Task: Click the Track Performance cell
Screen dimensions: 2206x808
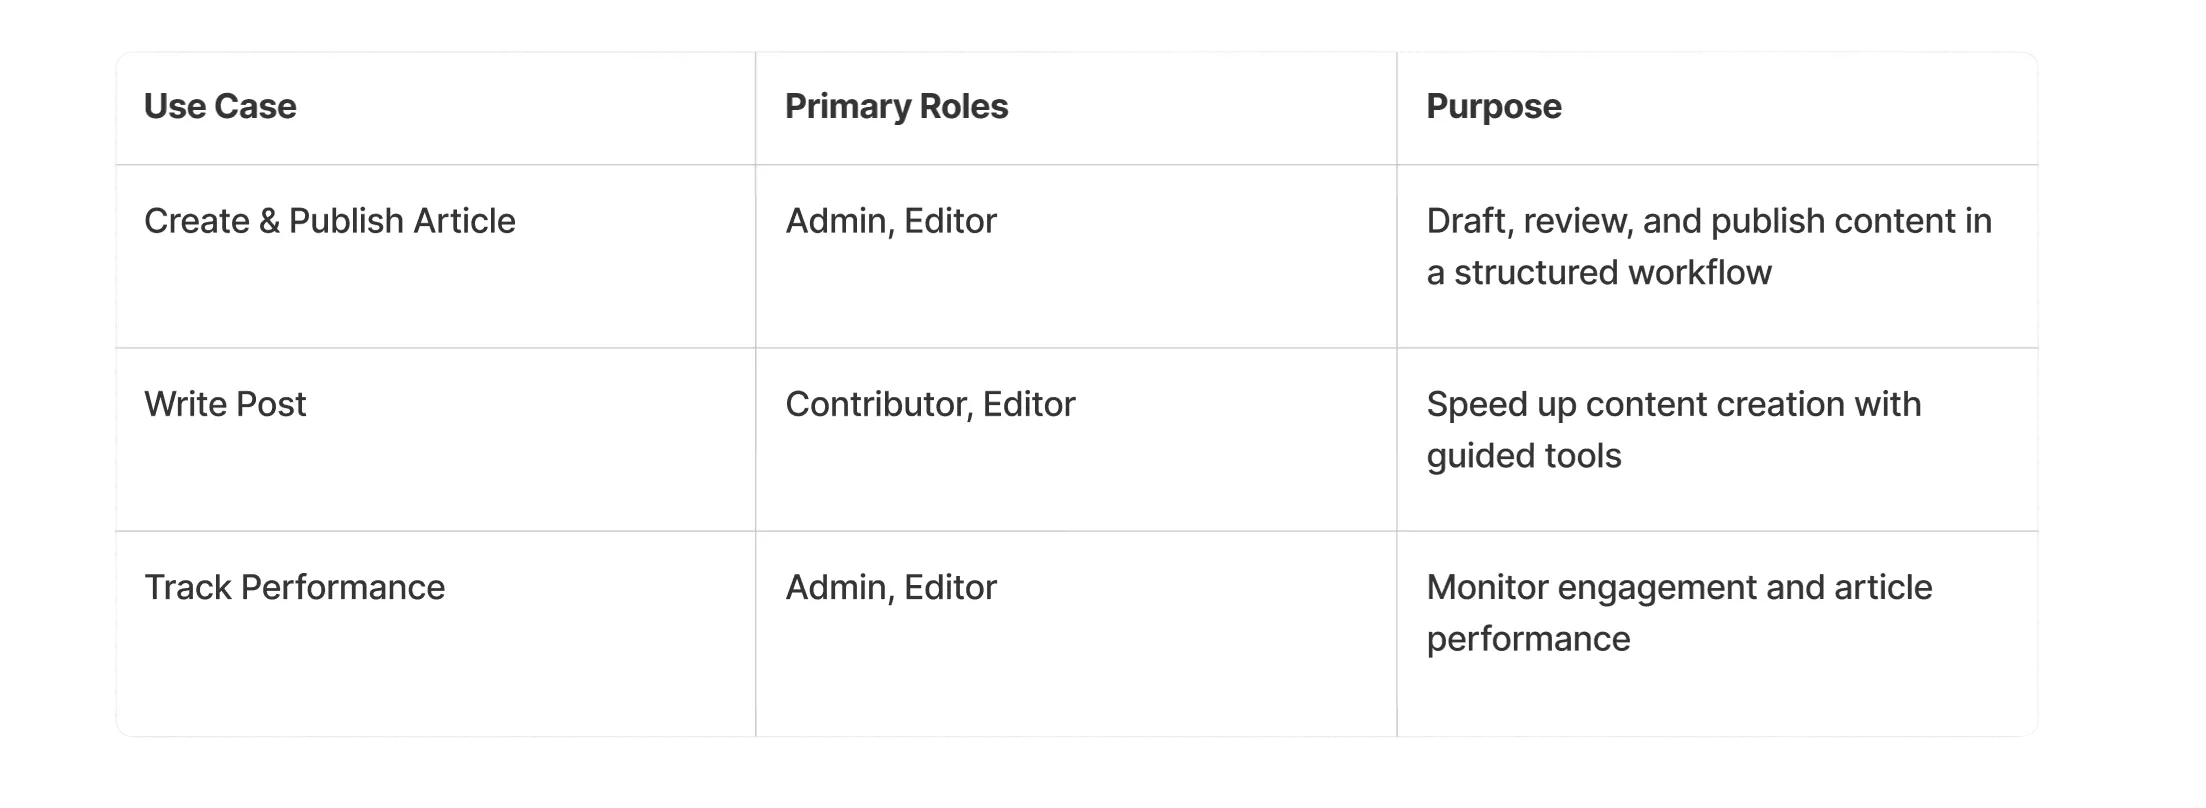Action: (294, 587)
